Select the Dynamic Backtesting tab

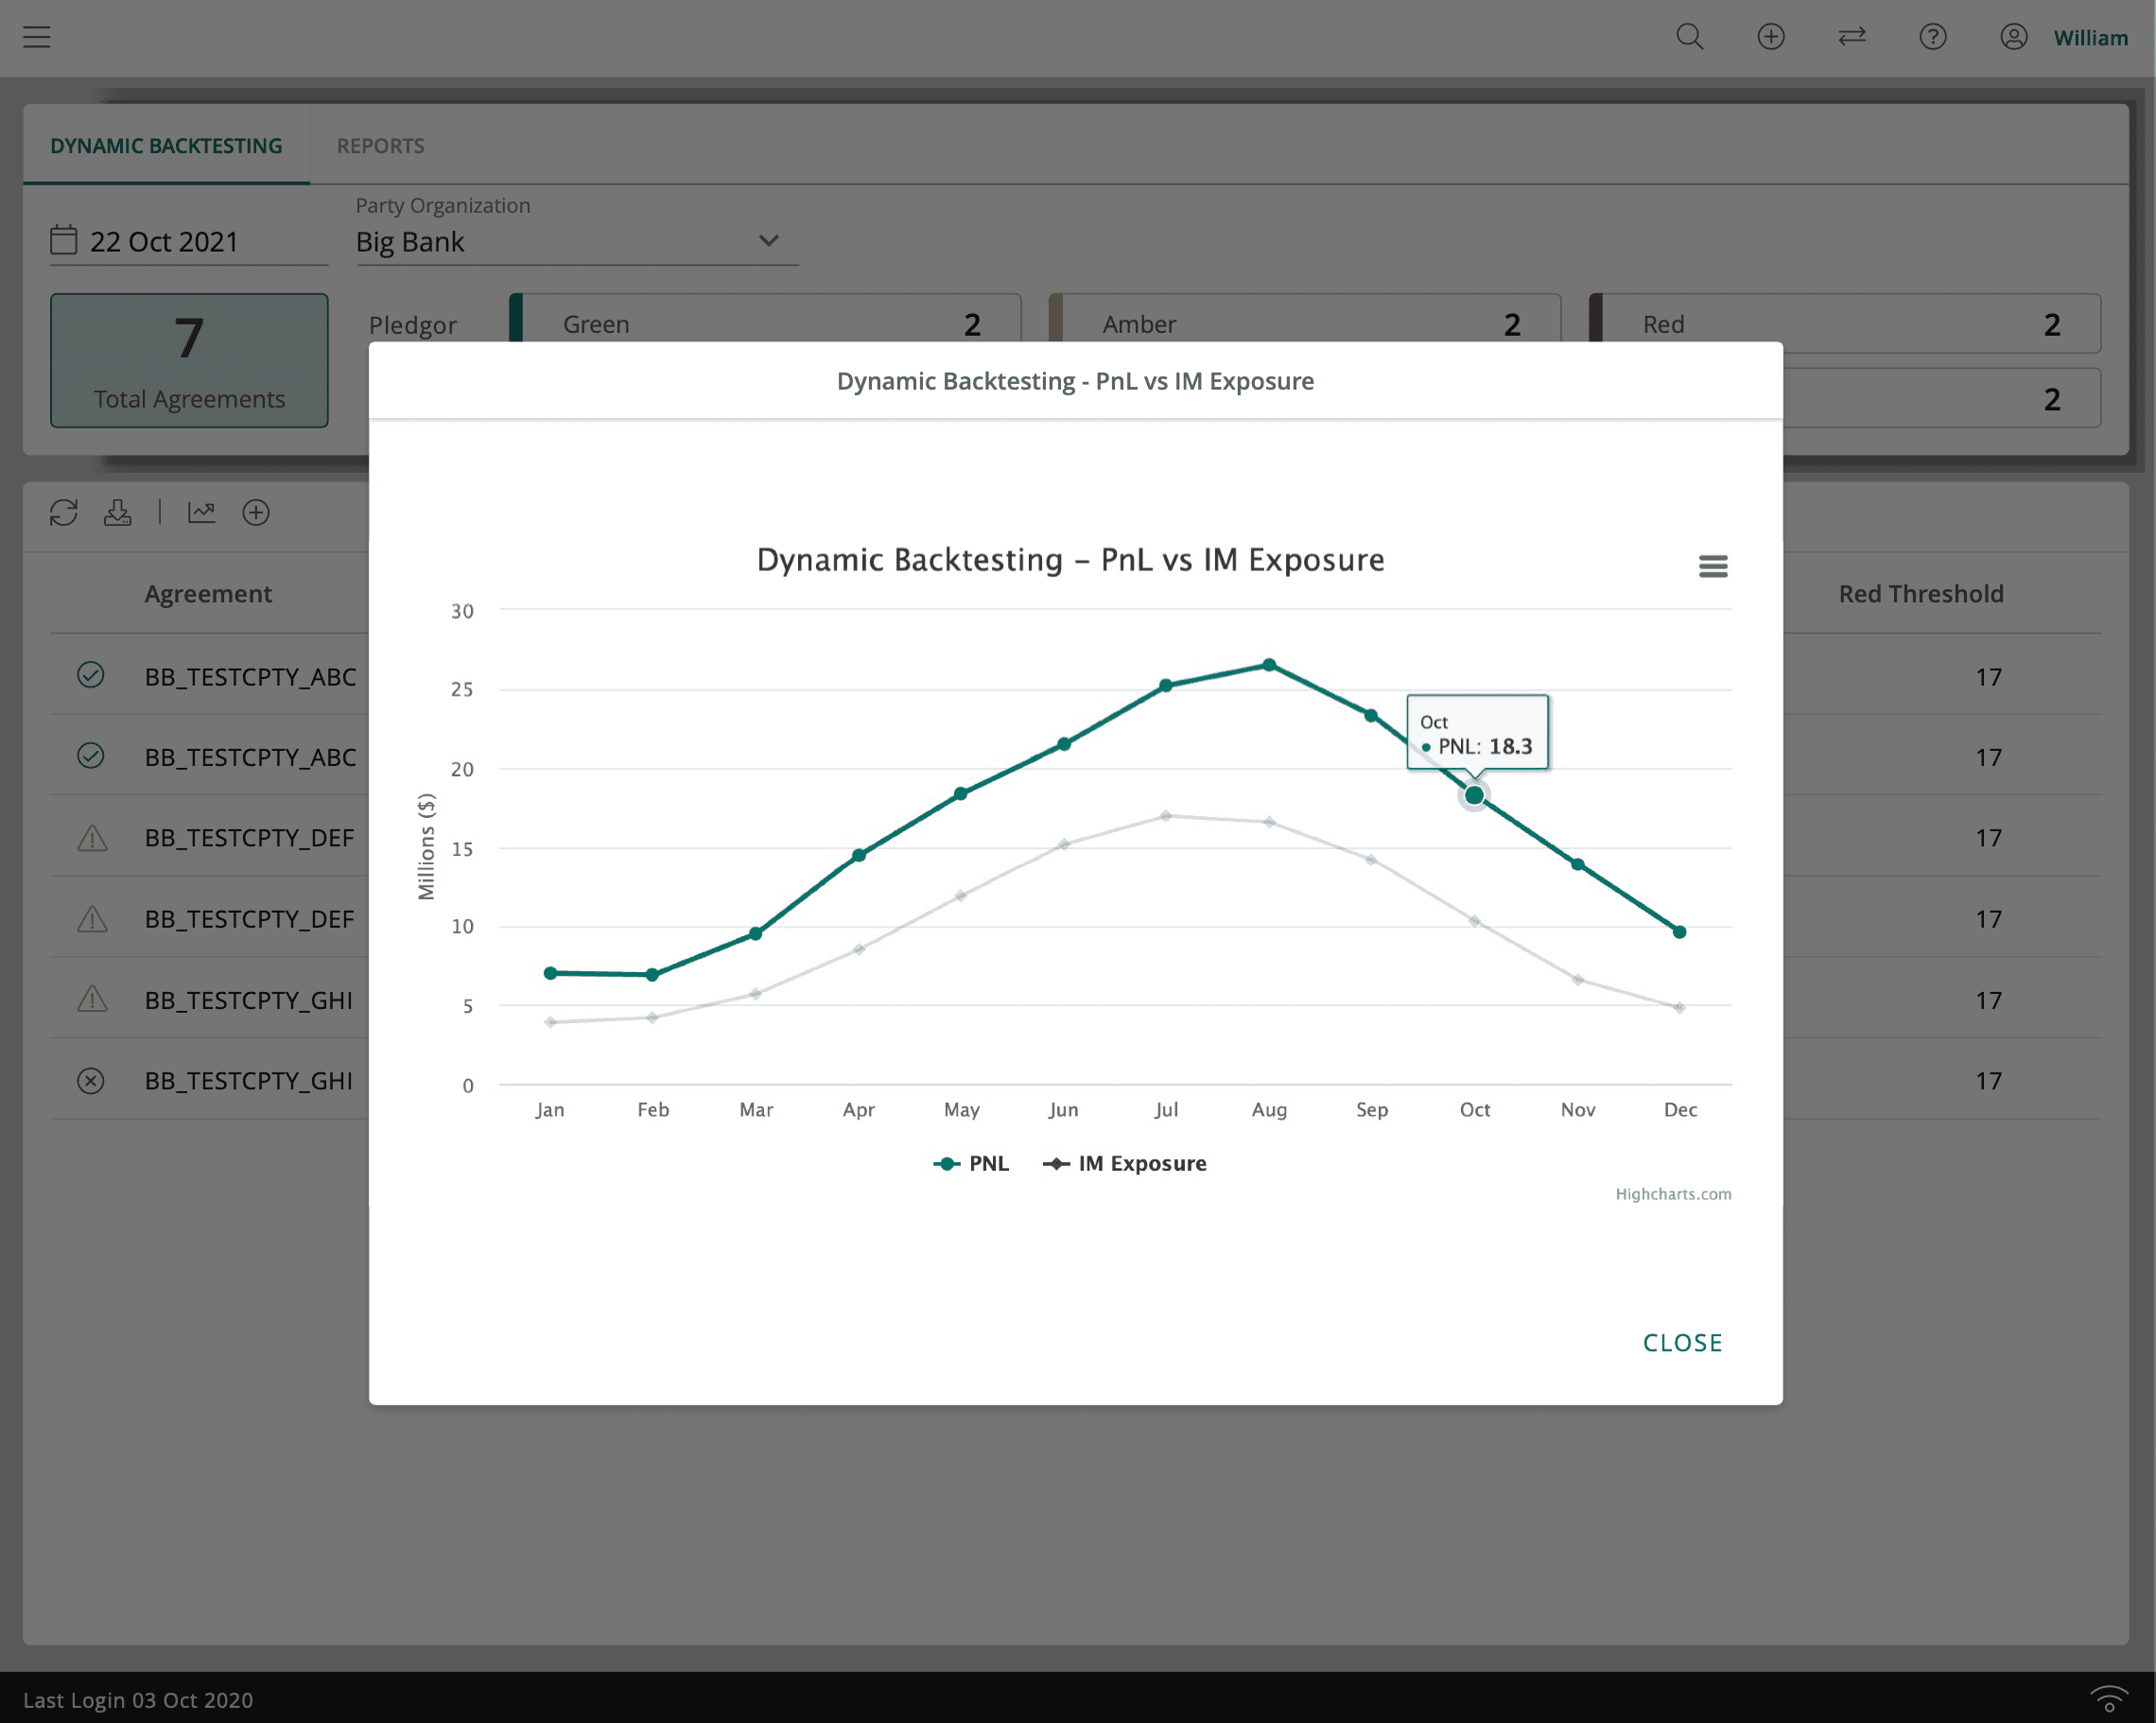(x=166, y=146)
